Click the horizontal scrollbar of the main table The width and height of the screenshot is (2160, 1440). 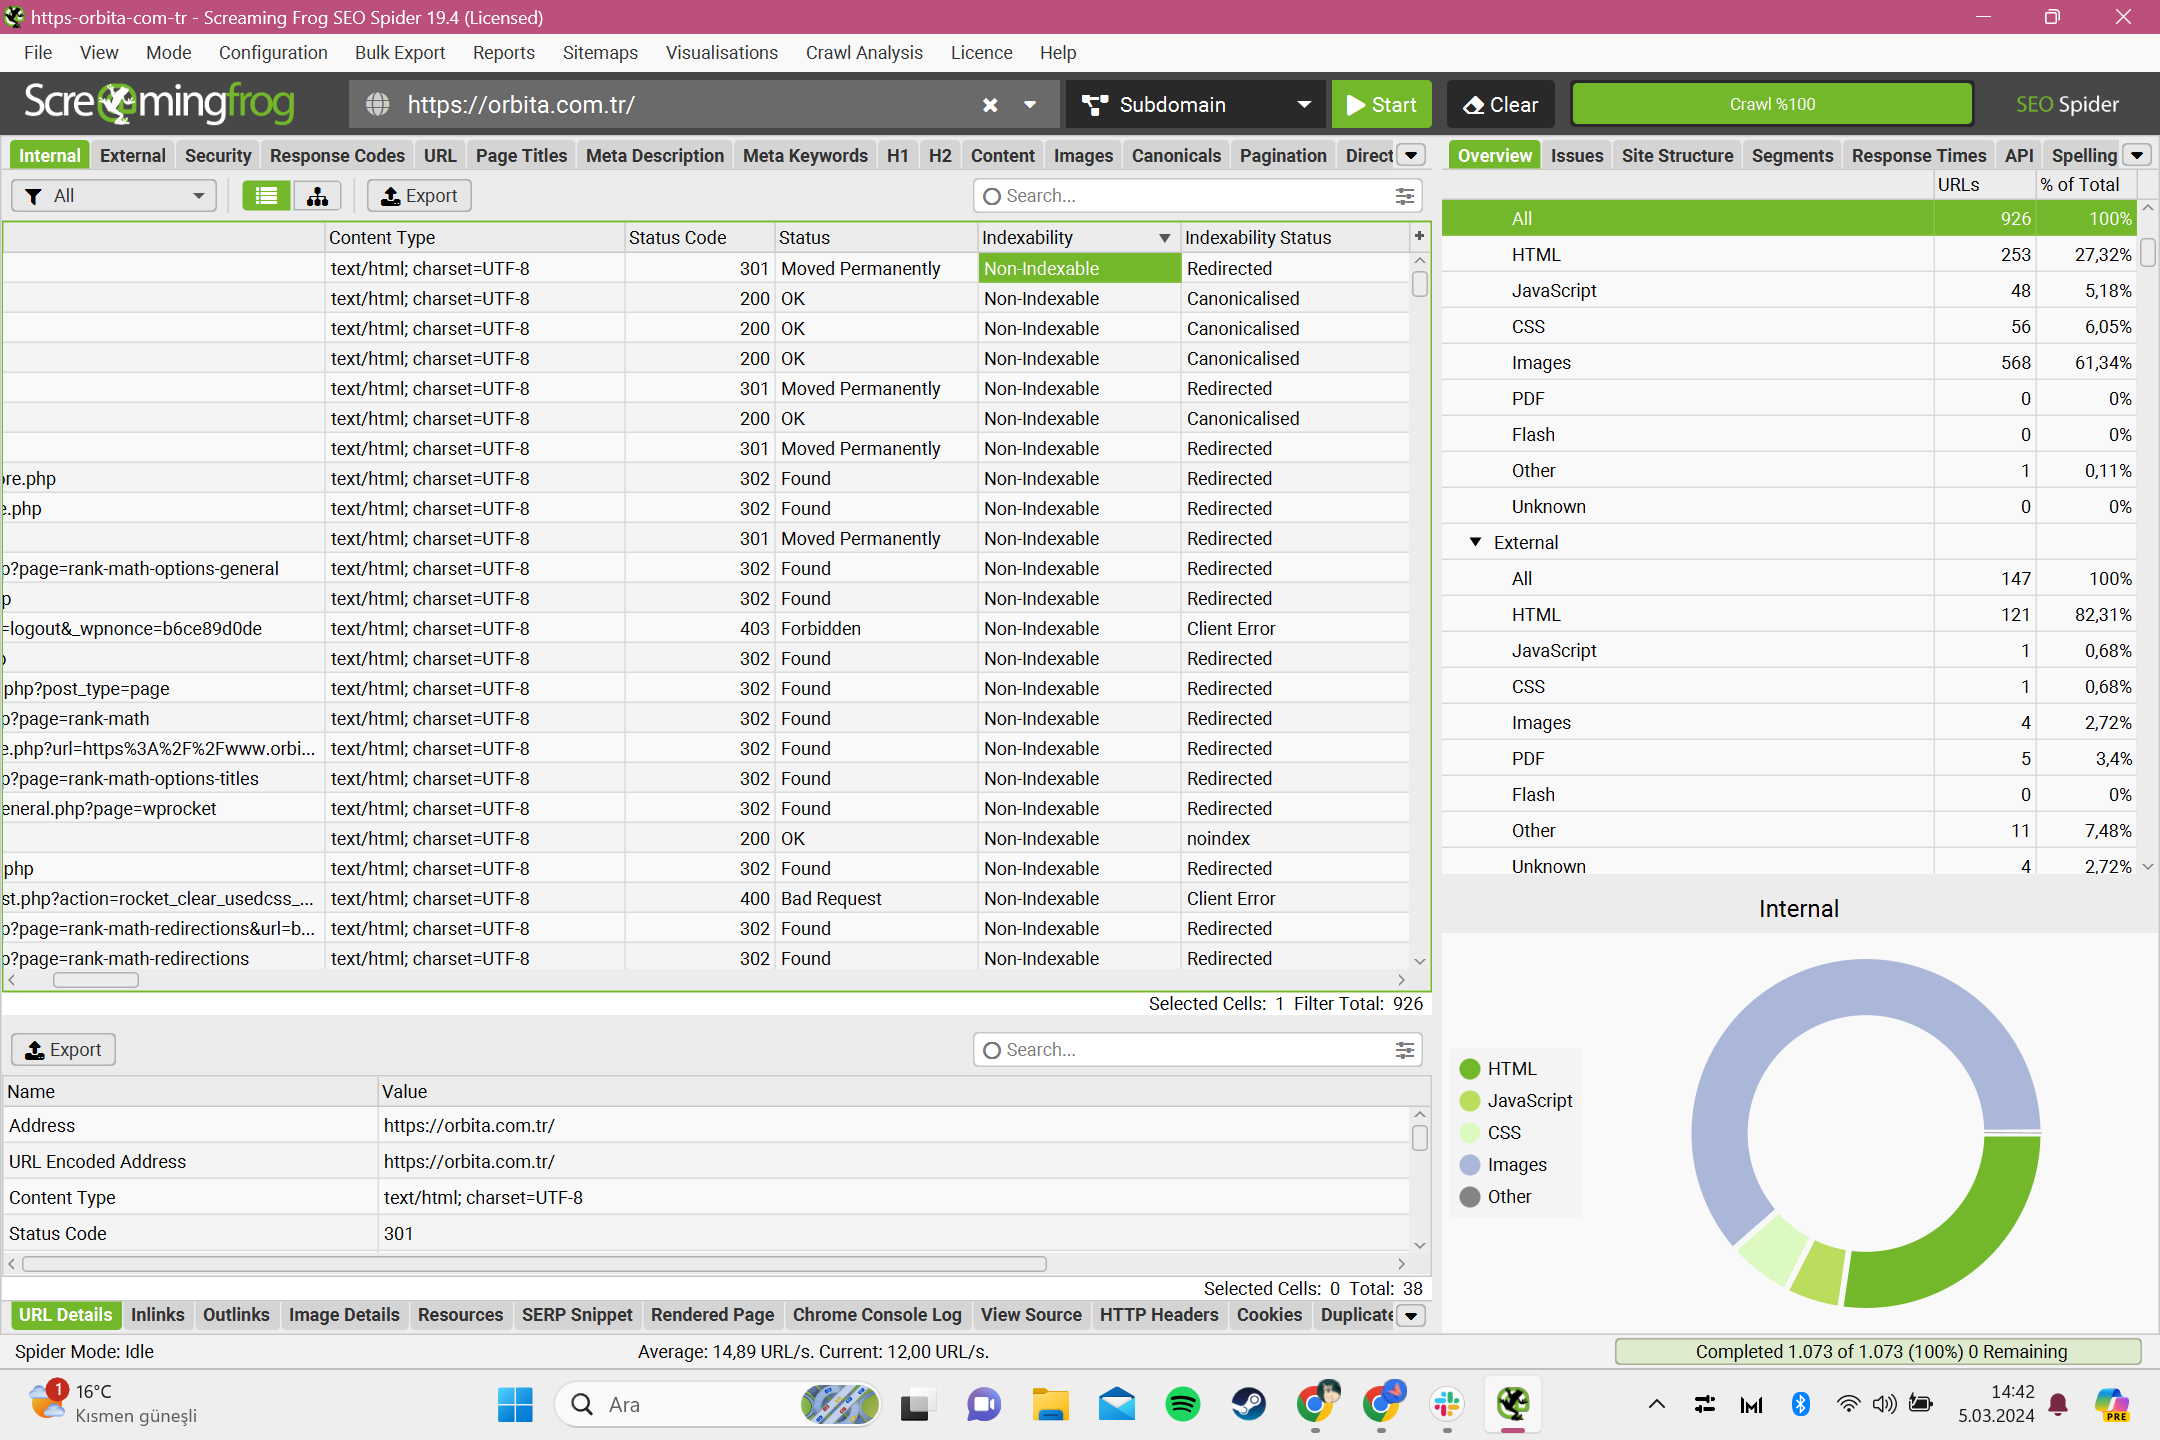[96, 980]
